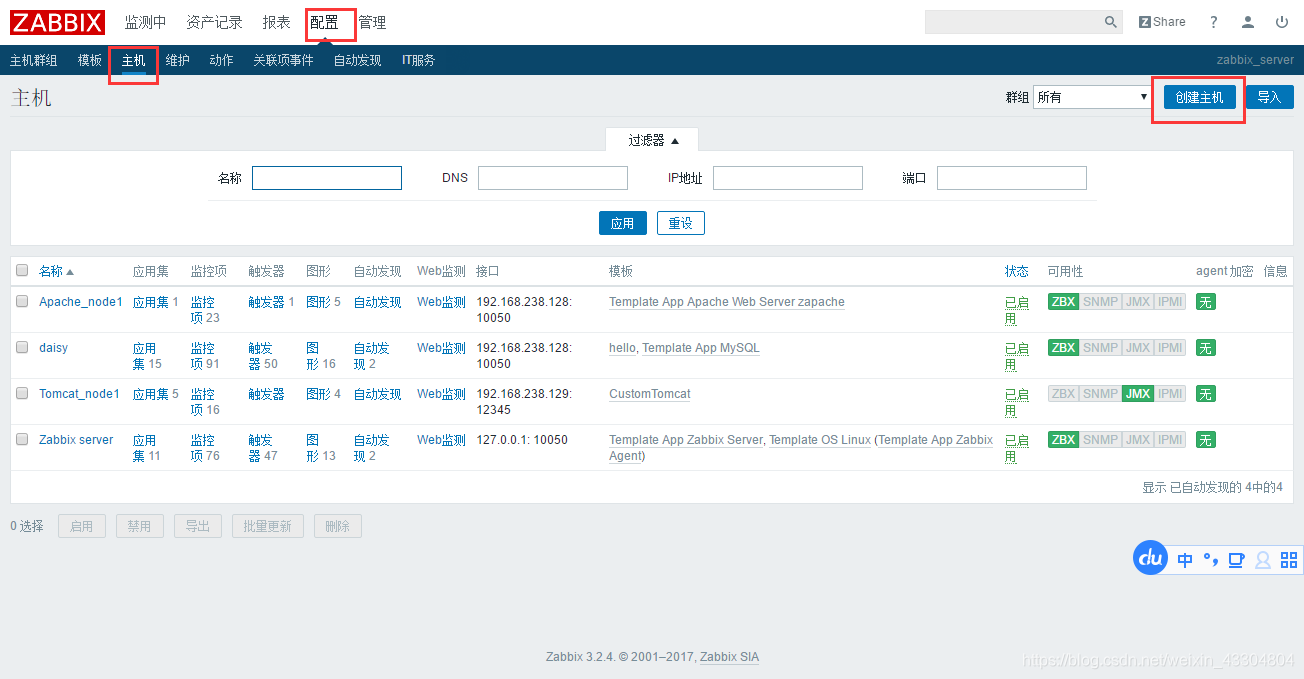Sort hosts by 名称 column header
The height and width of the screenshot is (679, 1304).
[56, 271]
